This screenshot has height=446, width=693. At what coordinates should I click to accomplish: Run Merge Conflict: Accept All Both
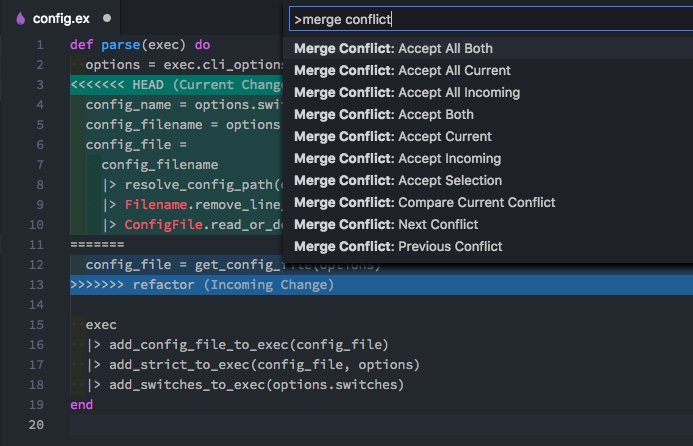[x=488, y=48]
